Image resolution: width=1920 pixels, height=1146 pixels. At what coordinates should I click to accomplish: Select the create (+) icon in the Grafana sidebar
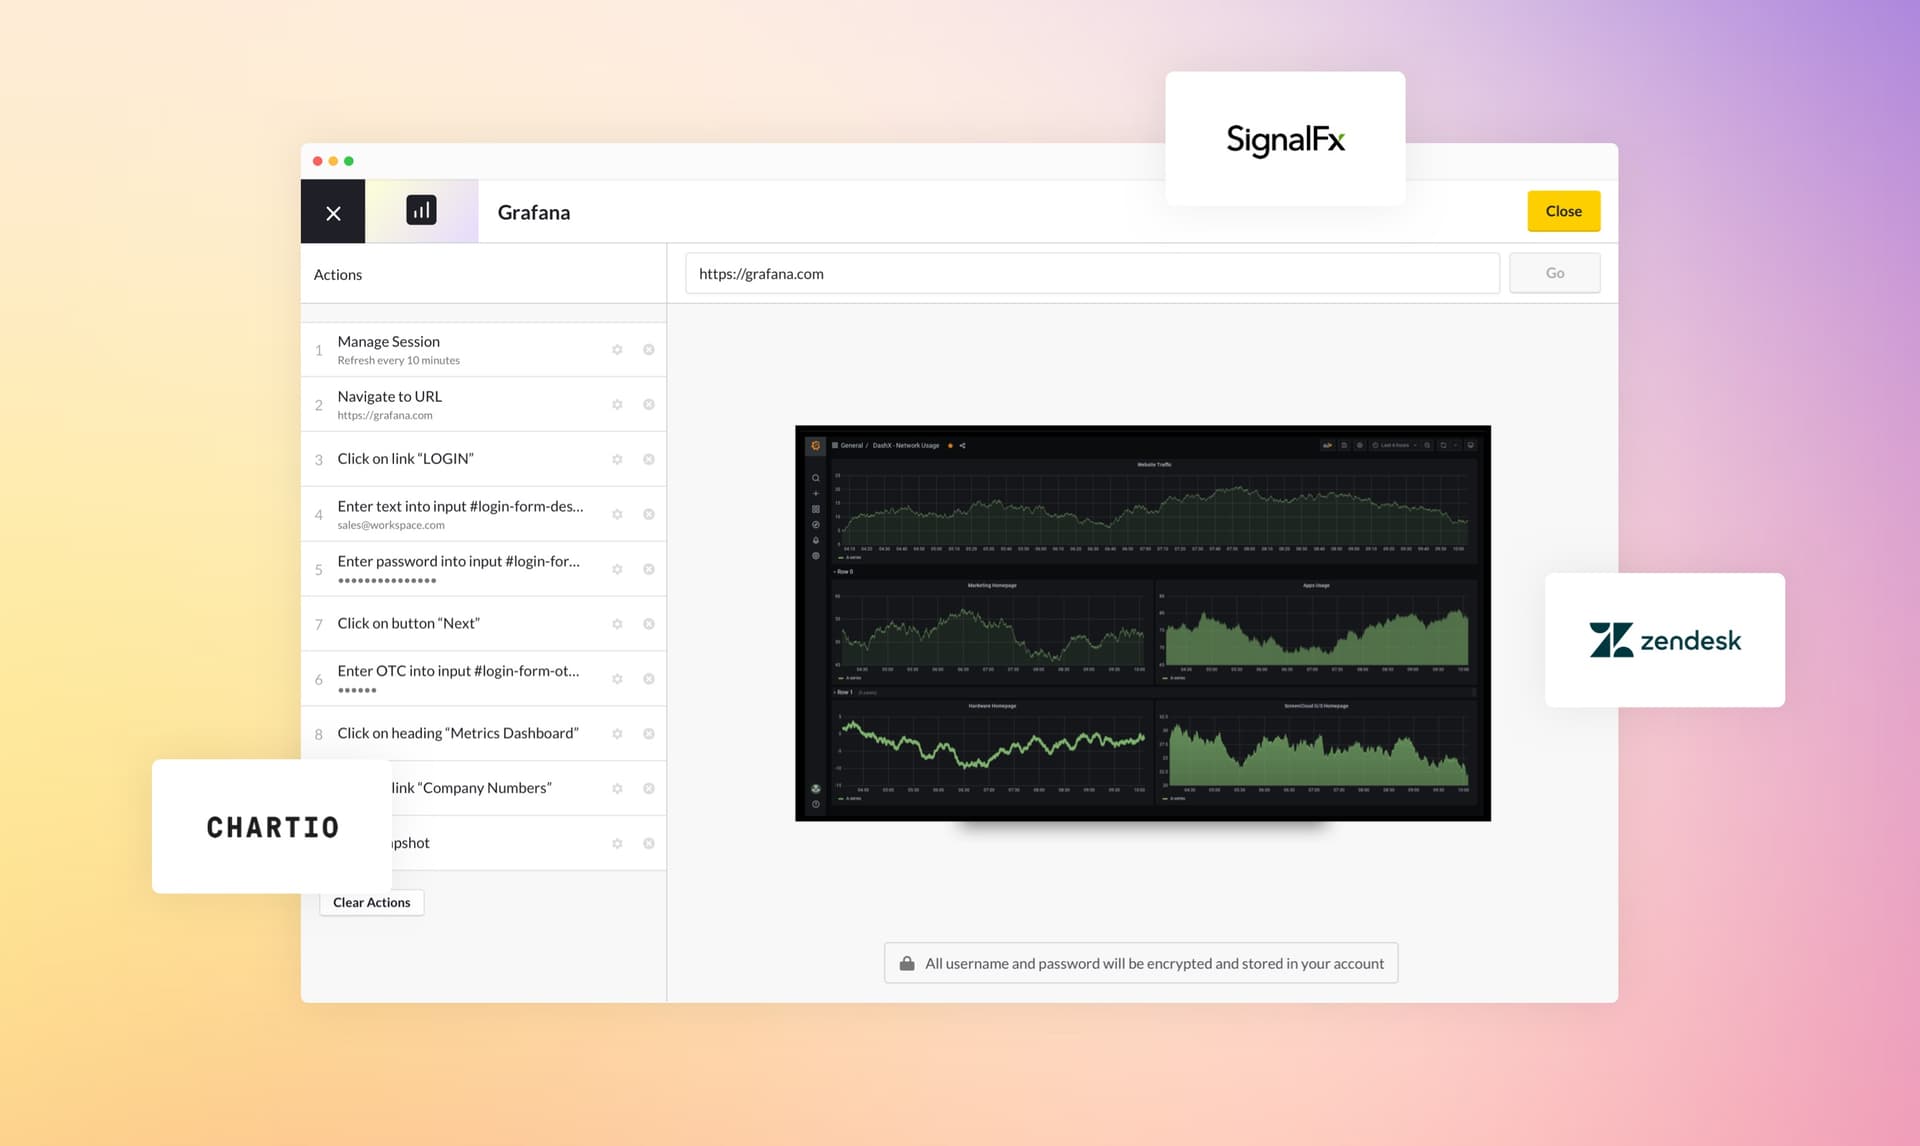tap(816, 492)
